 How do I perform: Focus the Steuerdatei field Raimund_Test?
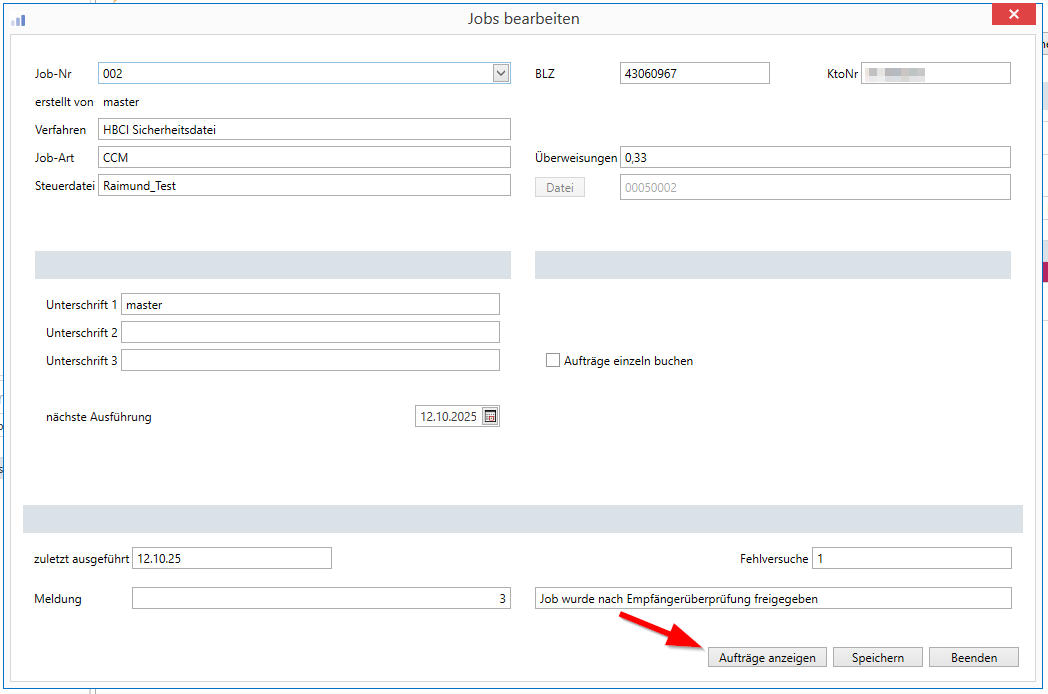click(304, 185)
